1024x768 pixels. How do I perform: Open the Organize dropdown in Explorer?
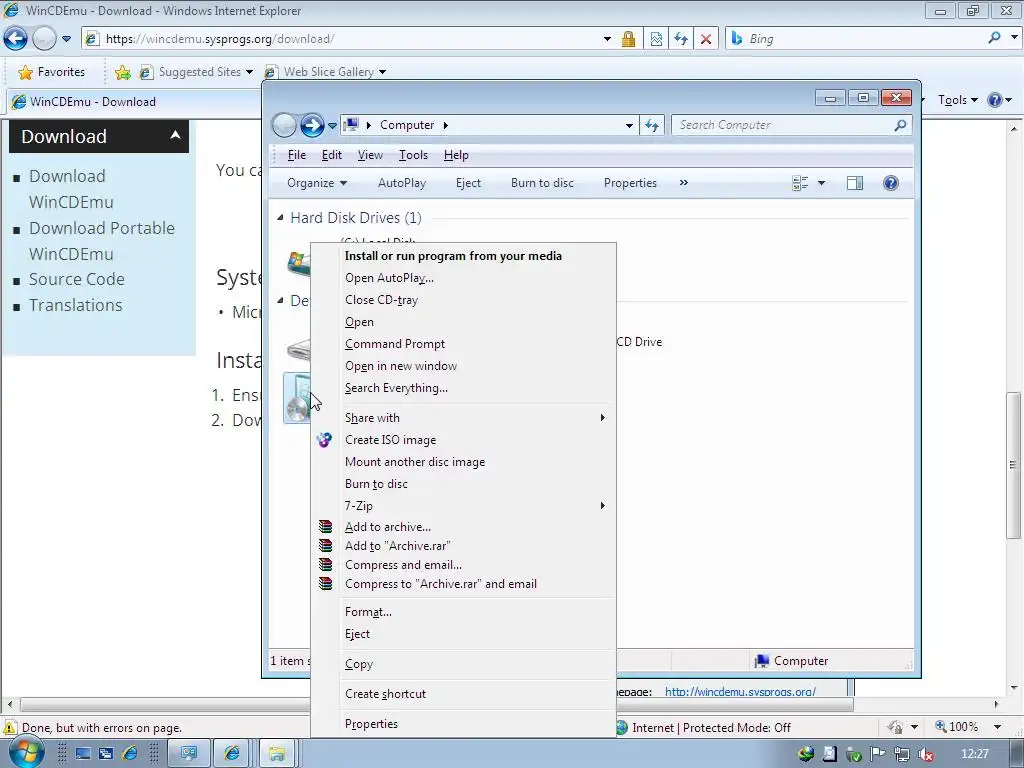pyautogui.click(x=317, y=183)
